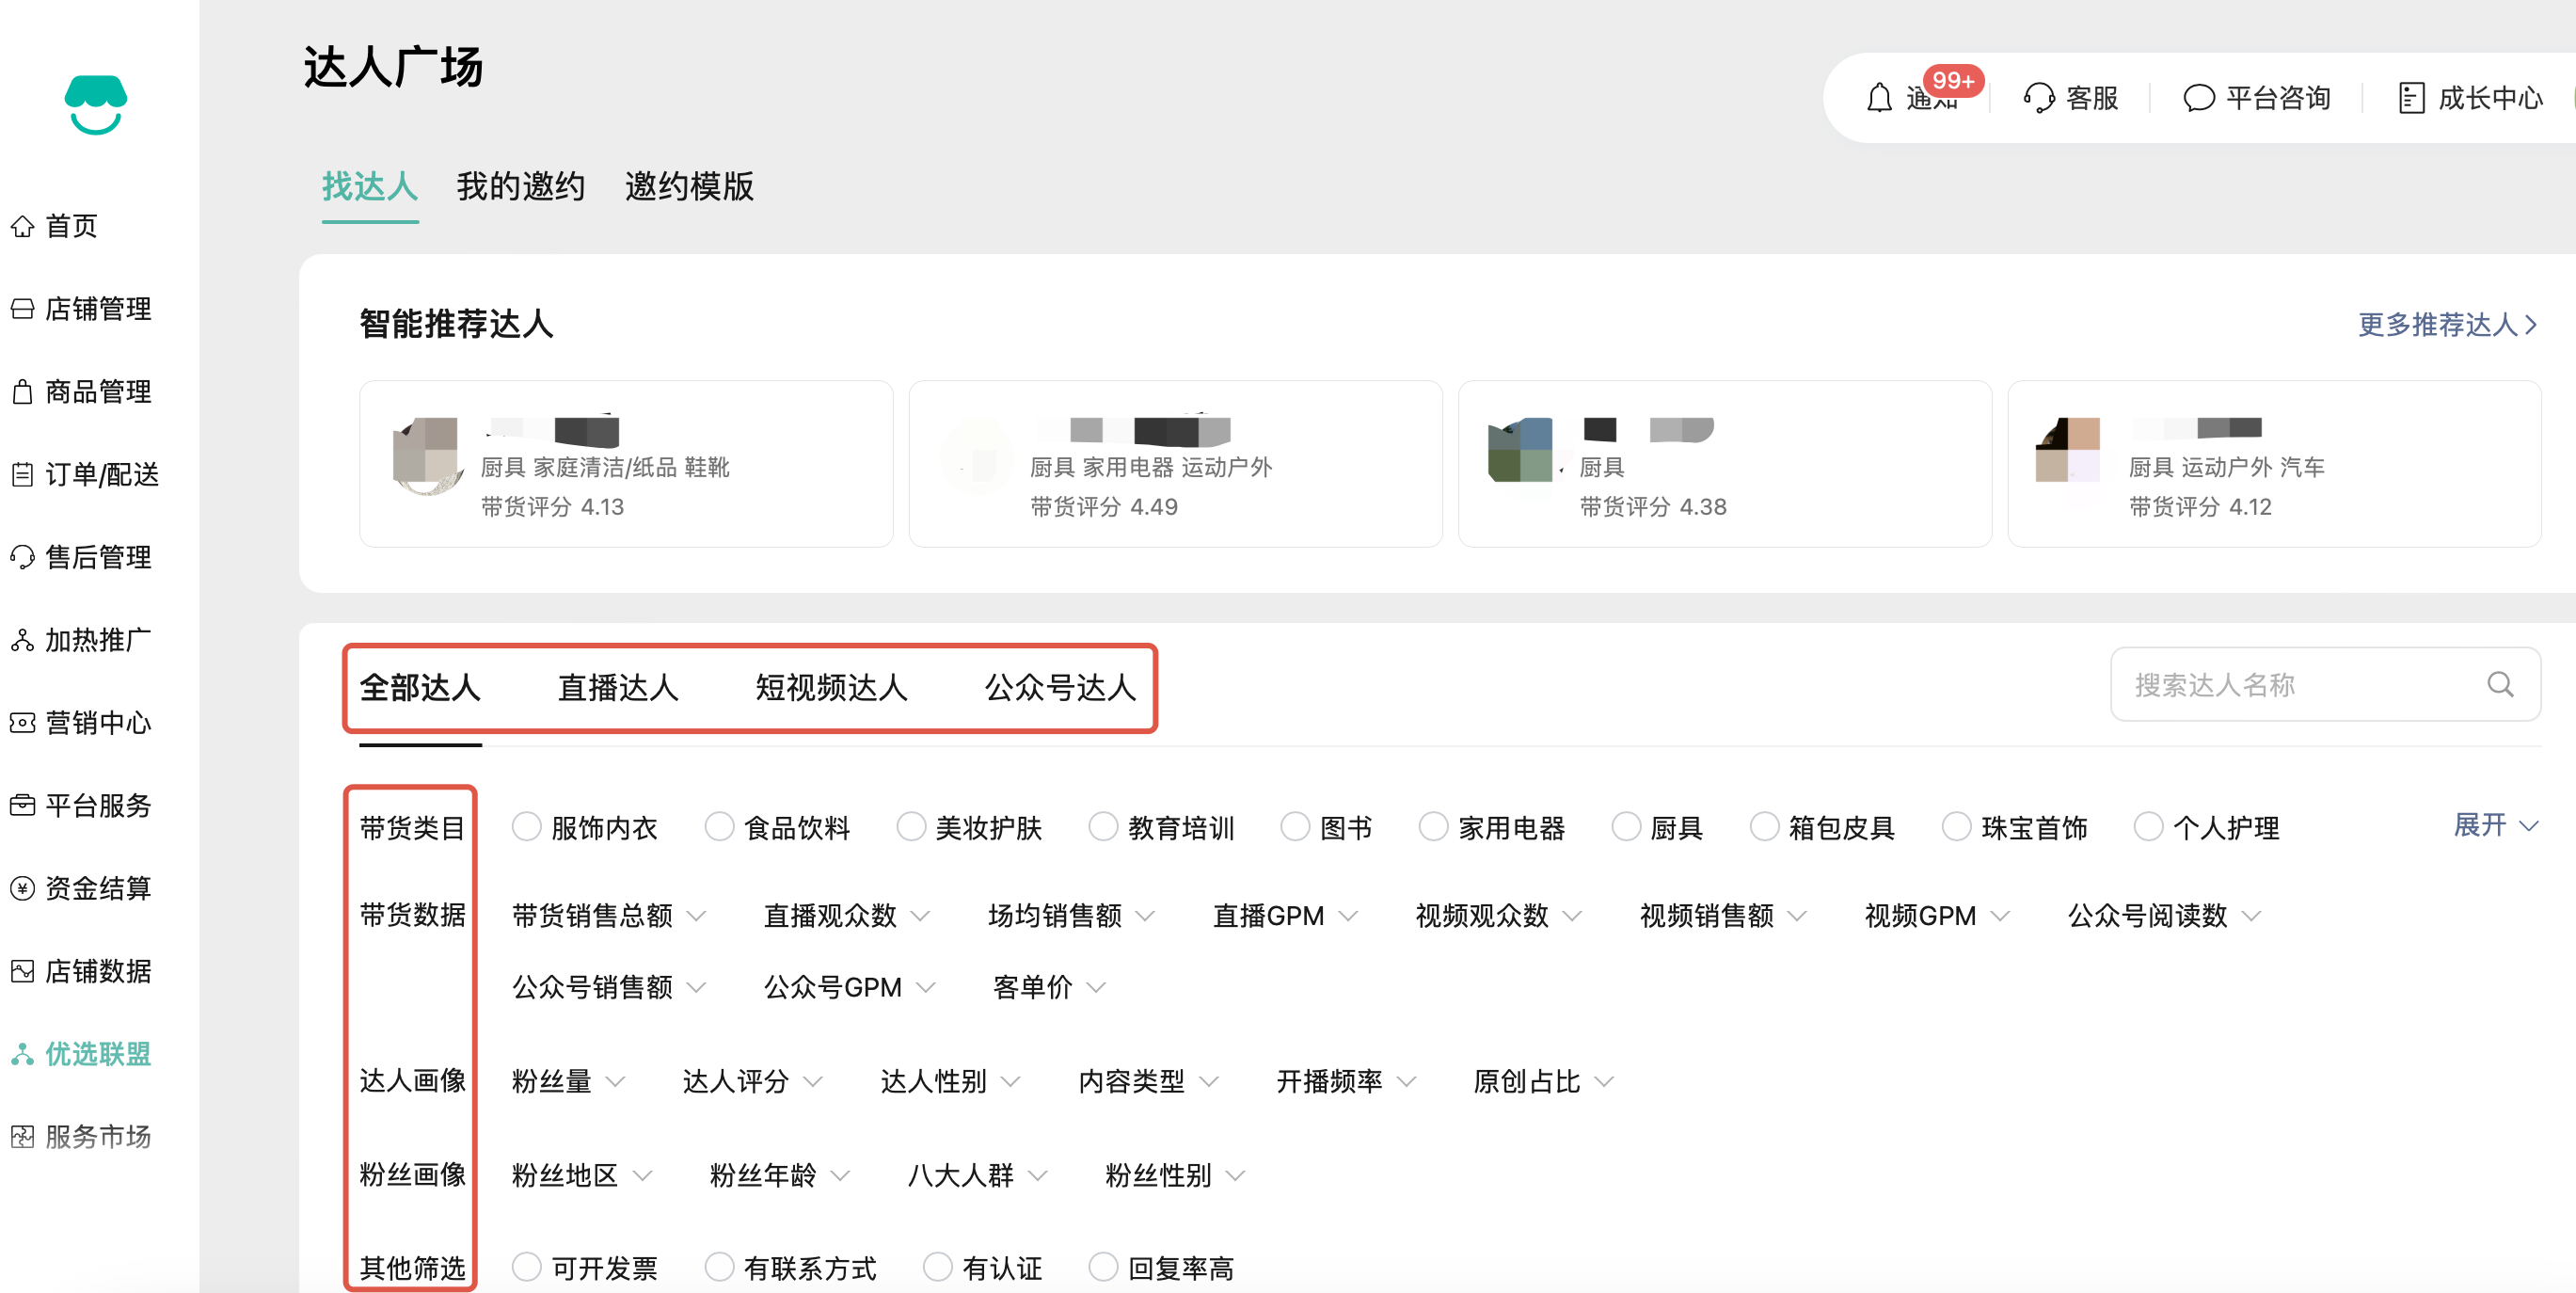Click the platform consultation chat icon
Viewport: 2576px width, 1293px height.
click(x=2198, y=98)
